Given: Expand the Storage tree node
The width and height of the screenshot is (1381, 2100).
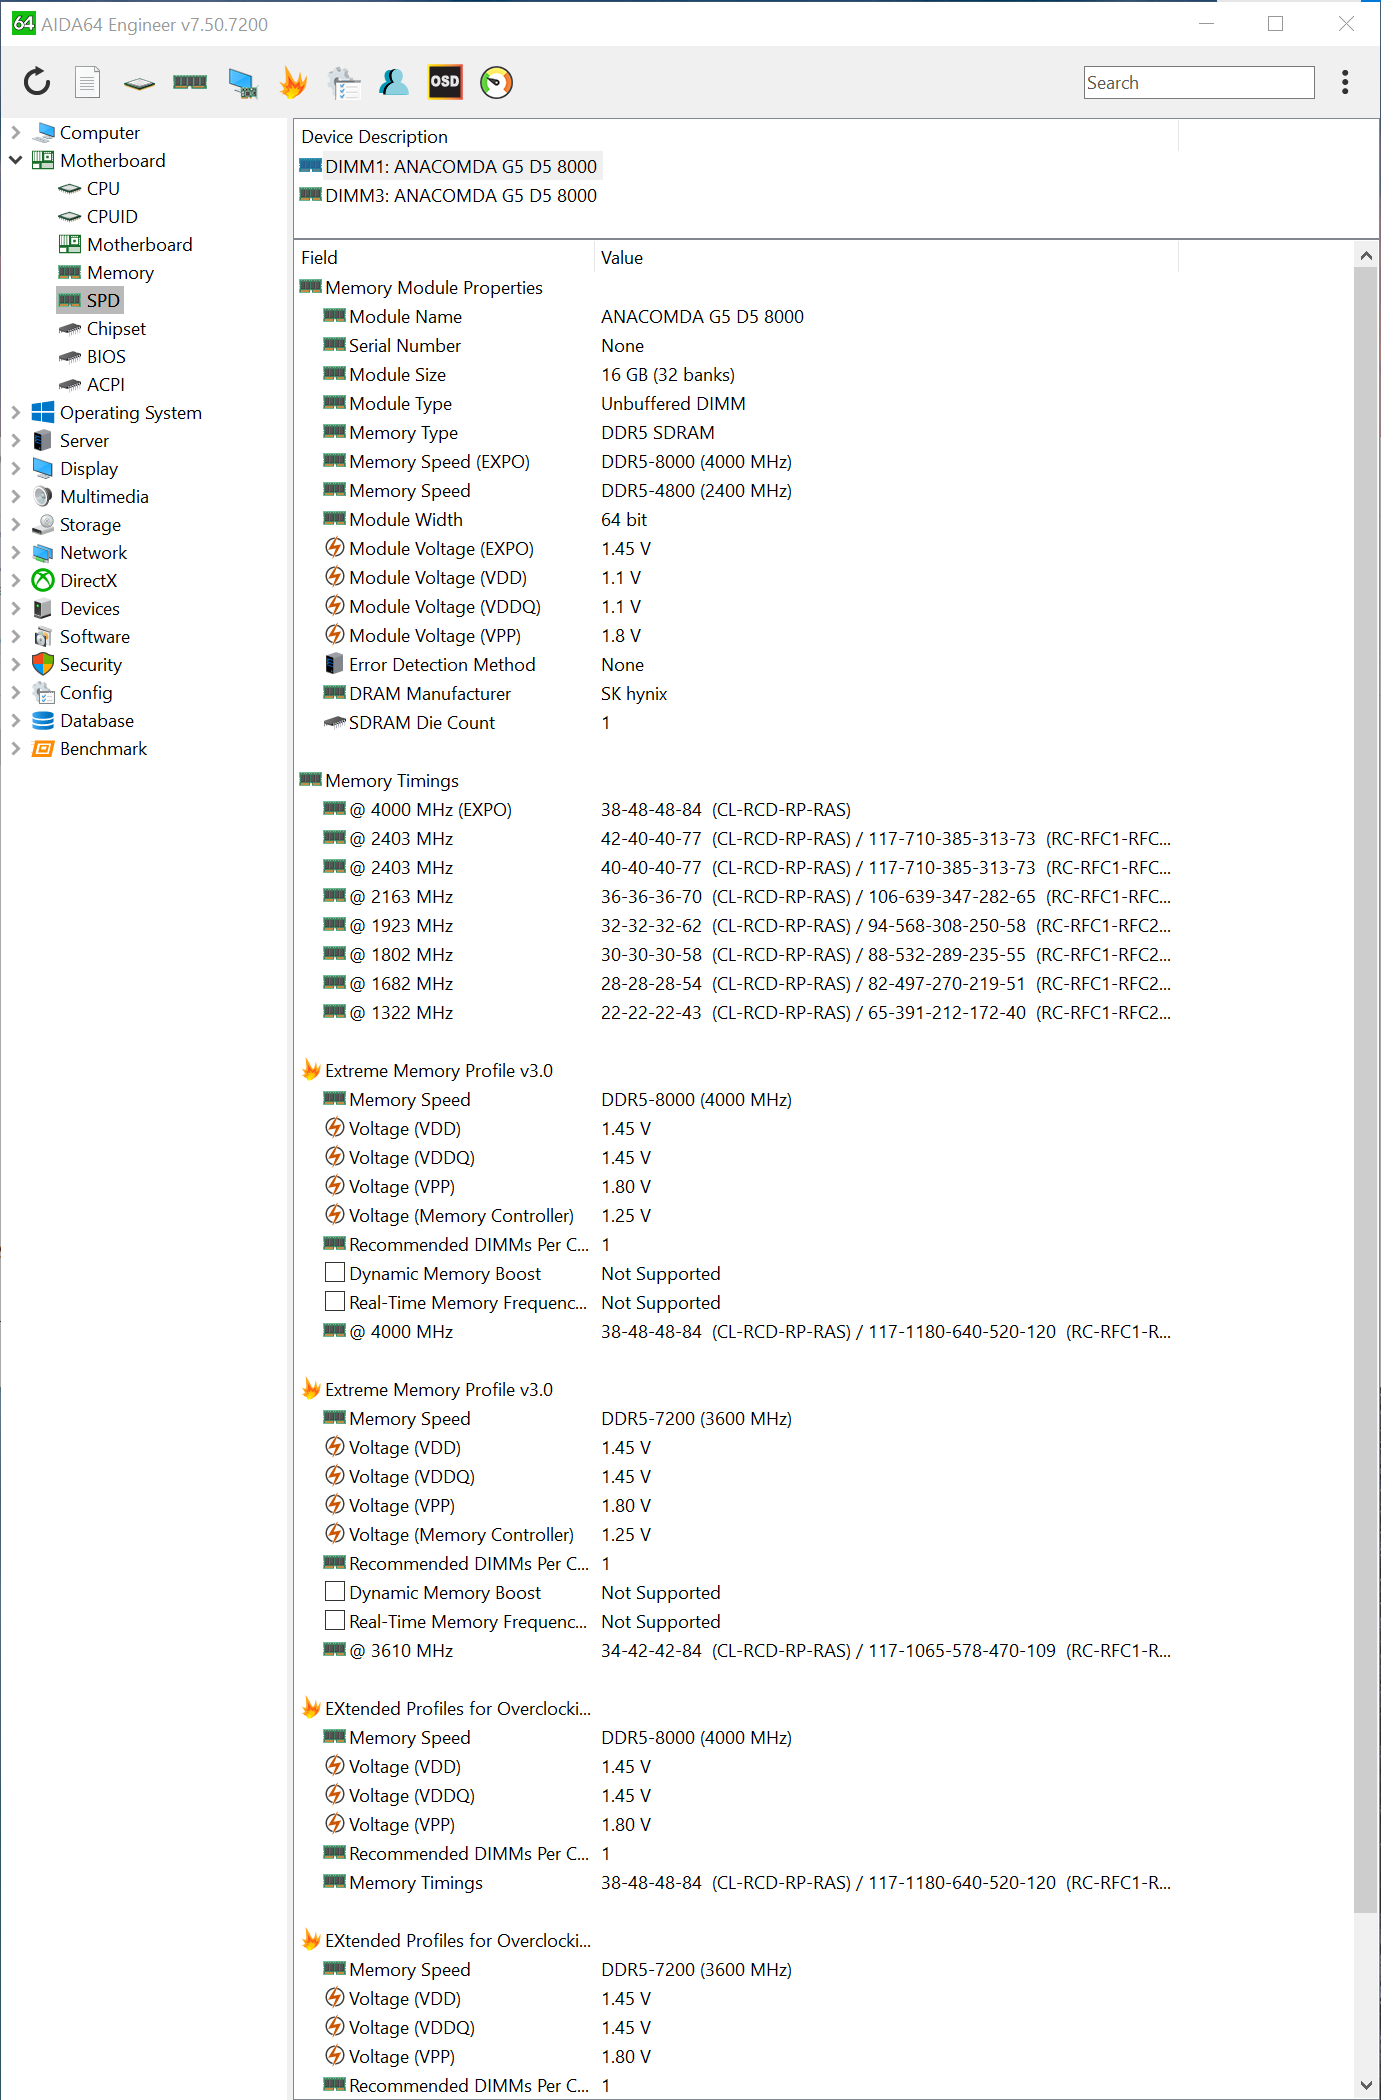Looking at the screenshot, I should [15, 524].
